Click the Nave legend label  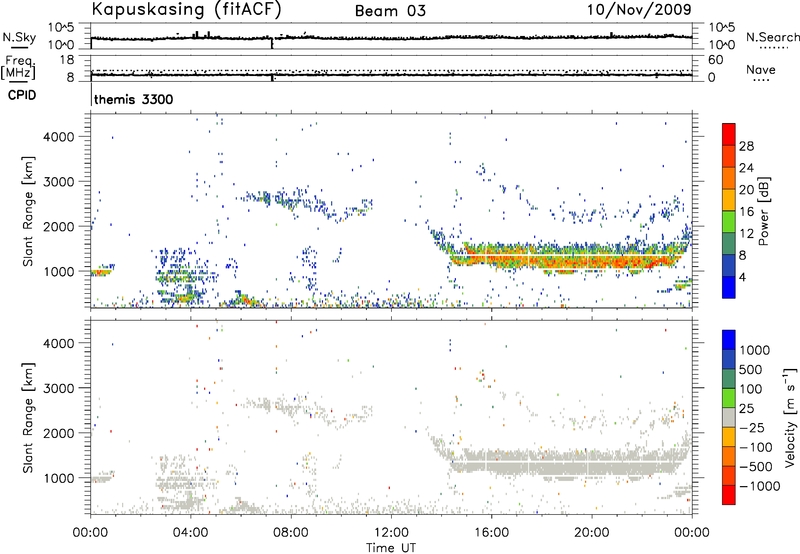click(x=761, y=69)
